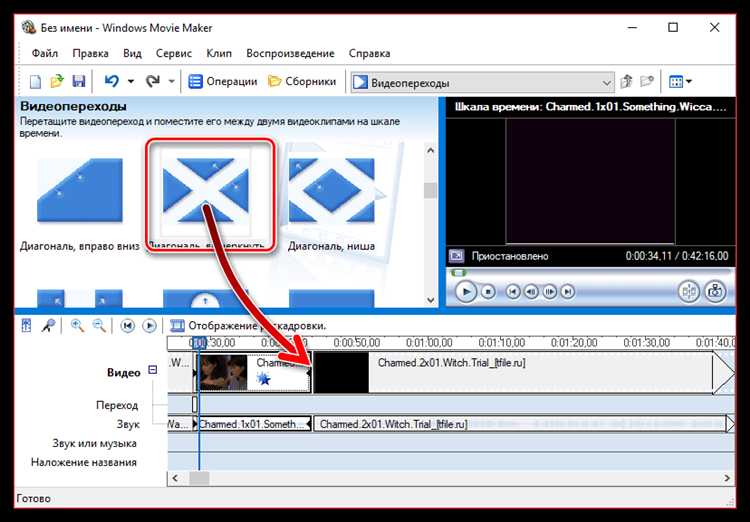The image size is (750, 522).
Task: Click the New project icon
Action: point(35,82)
